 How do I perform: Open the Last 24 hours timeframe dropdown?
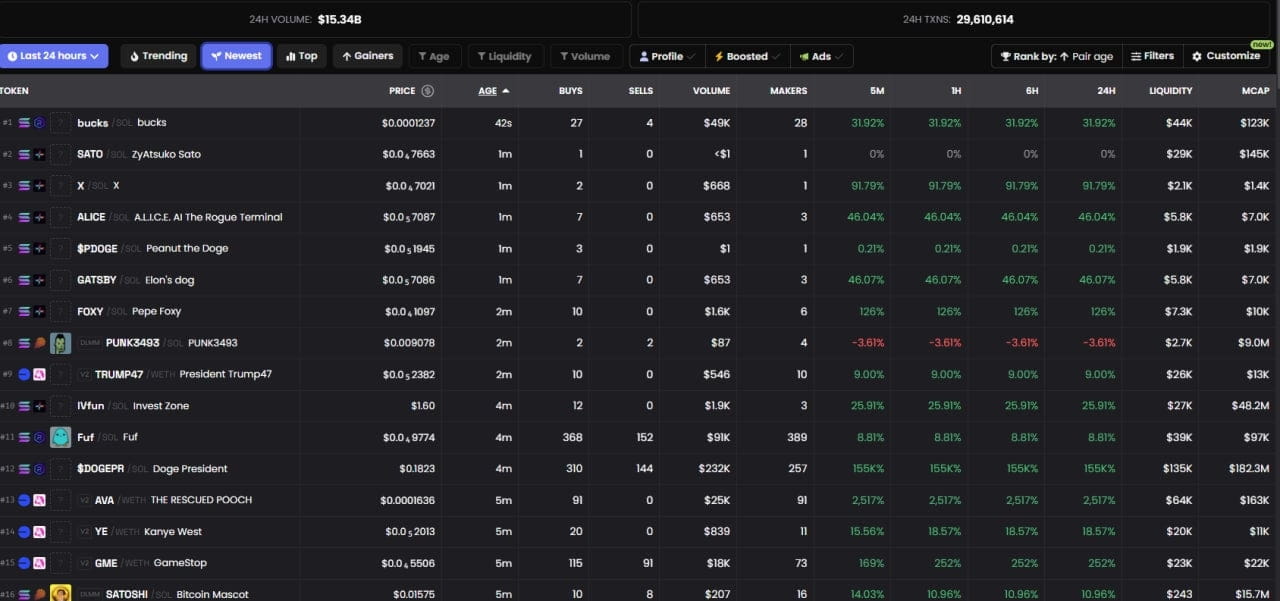point(52,56)
